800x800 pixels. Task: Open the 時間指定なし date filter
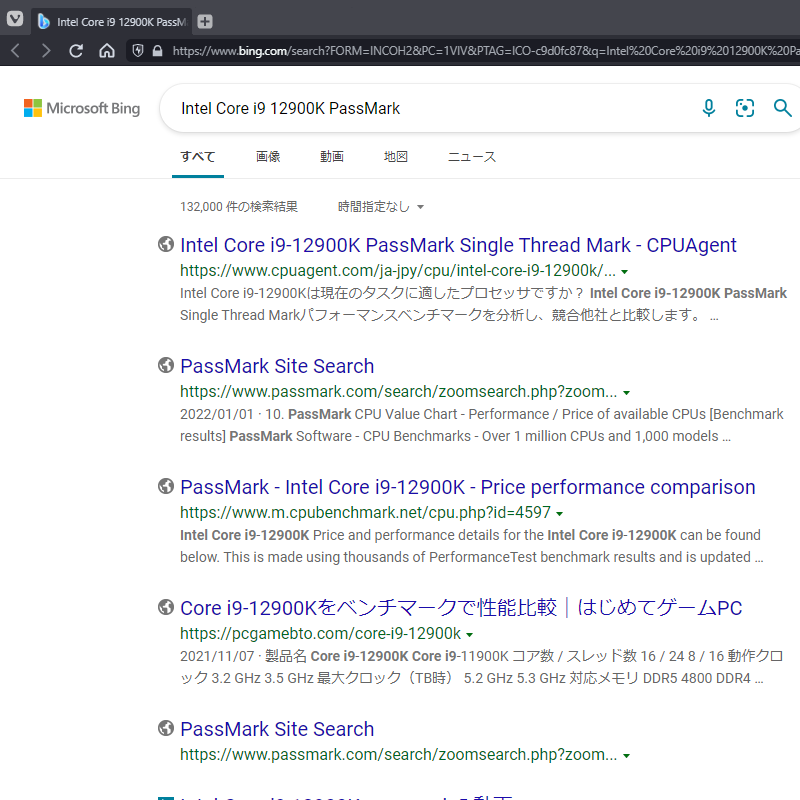[381, 207]
